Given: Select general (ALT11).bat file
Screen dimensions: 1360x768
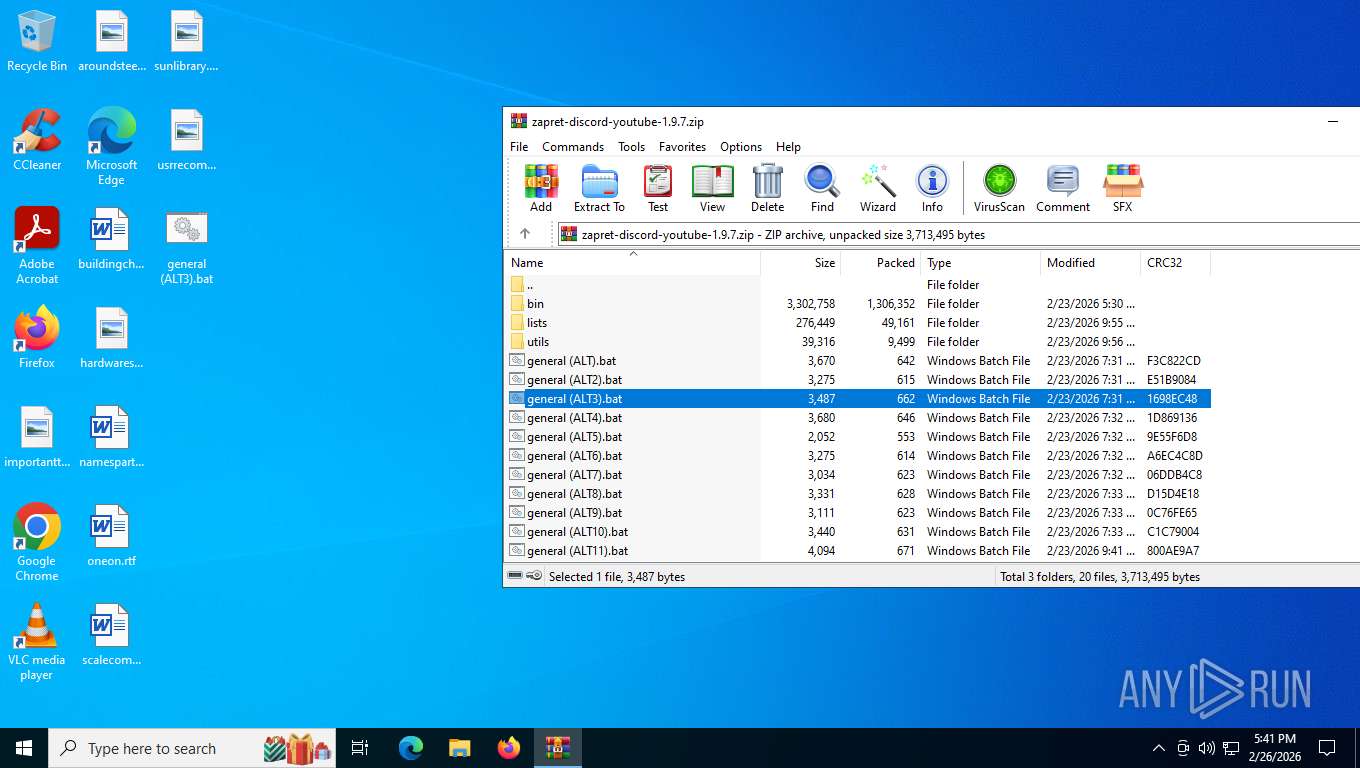Looking at the screenshot, I should click(x=857, y=551).
